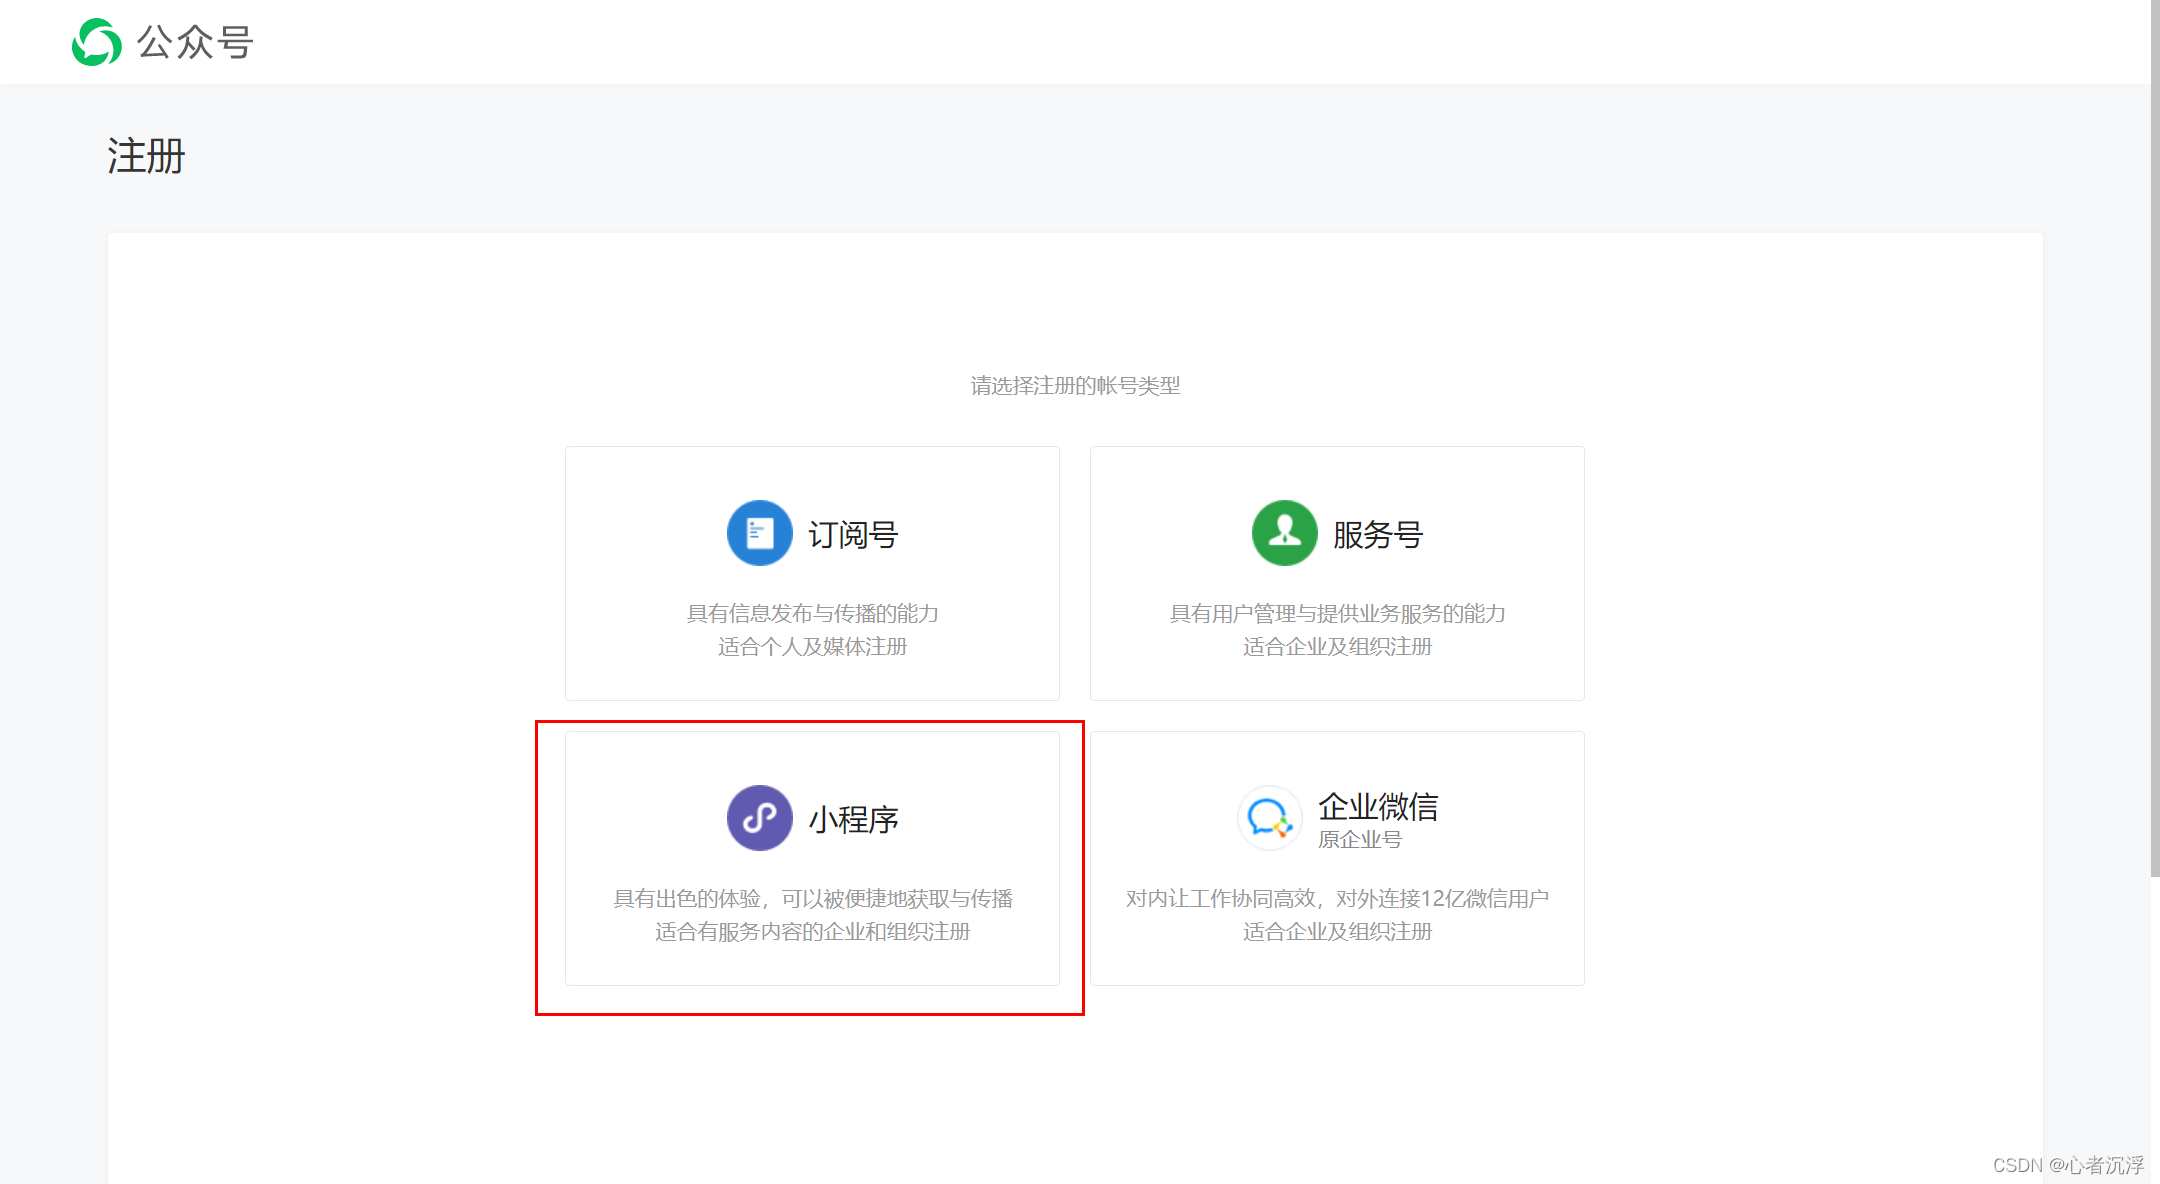Choose the 企业微信 title label
The image size is (2160, 1184).
[1377, 806]
